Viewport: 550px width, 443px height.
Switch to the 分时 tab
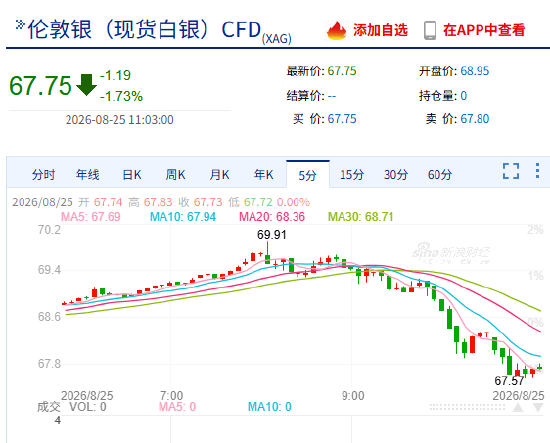click(x=43, y=174)
